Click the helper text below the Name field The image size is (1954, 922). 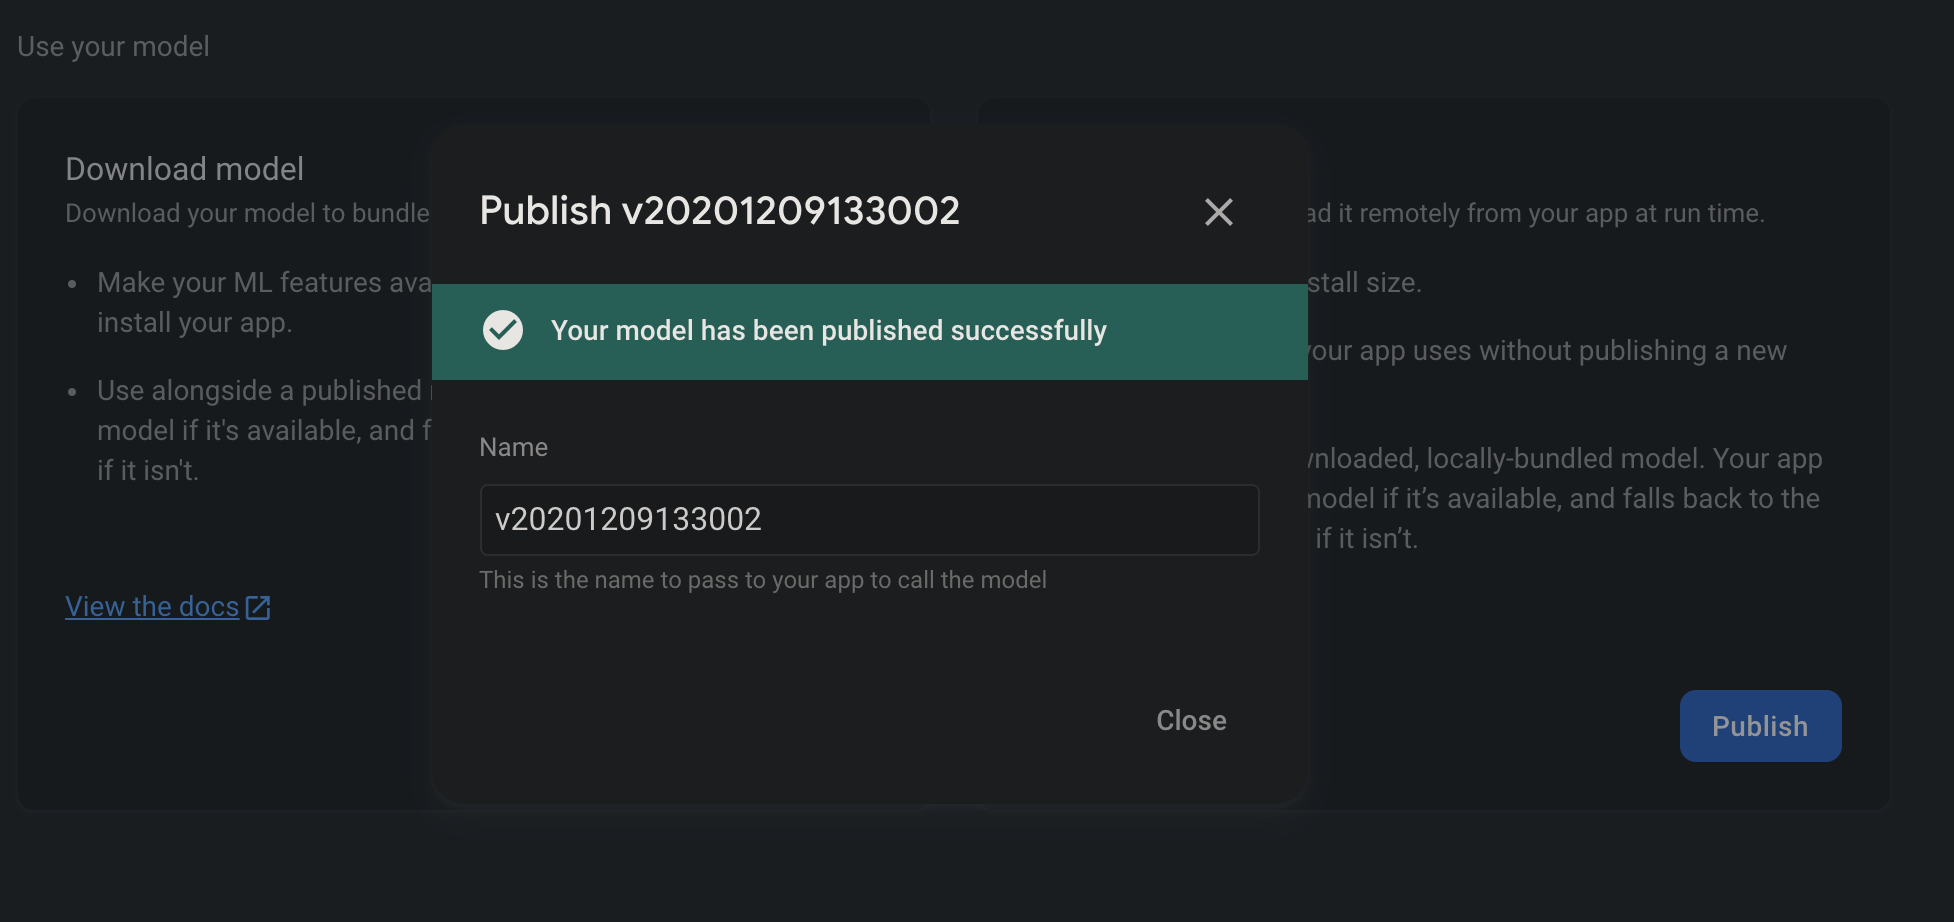coord(762,579)
